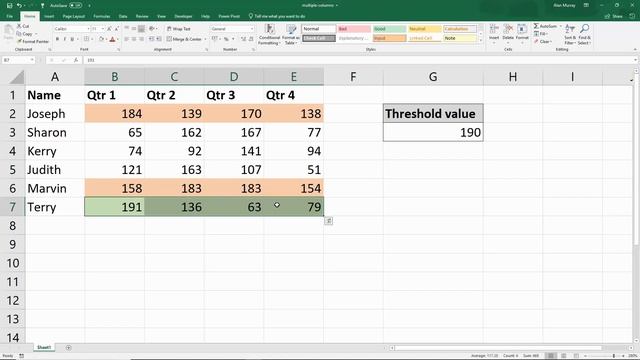Add a new sheet with plus icon
Viewport: 640px width, 360px height.
(68, 348)
